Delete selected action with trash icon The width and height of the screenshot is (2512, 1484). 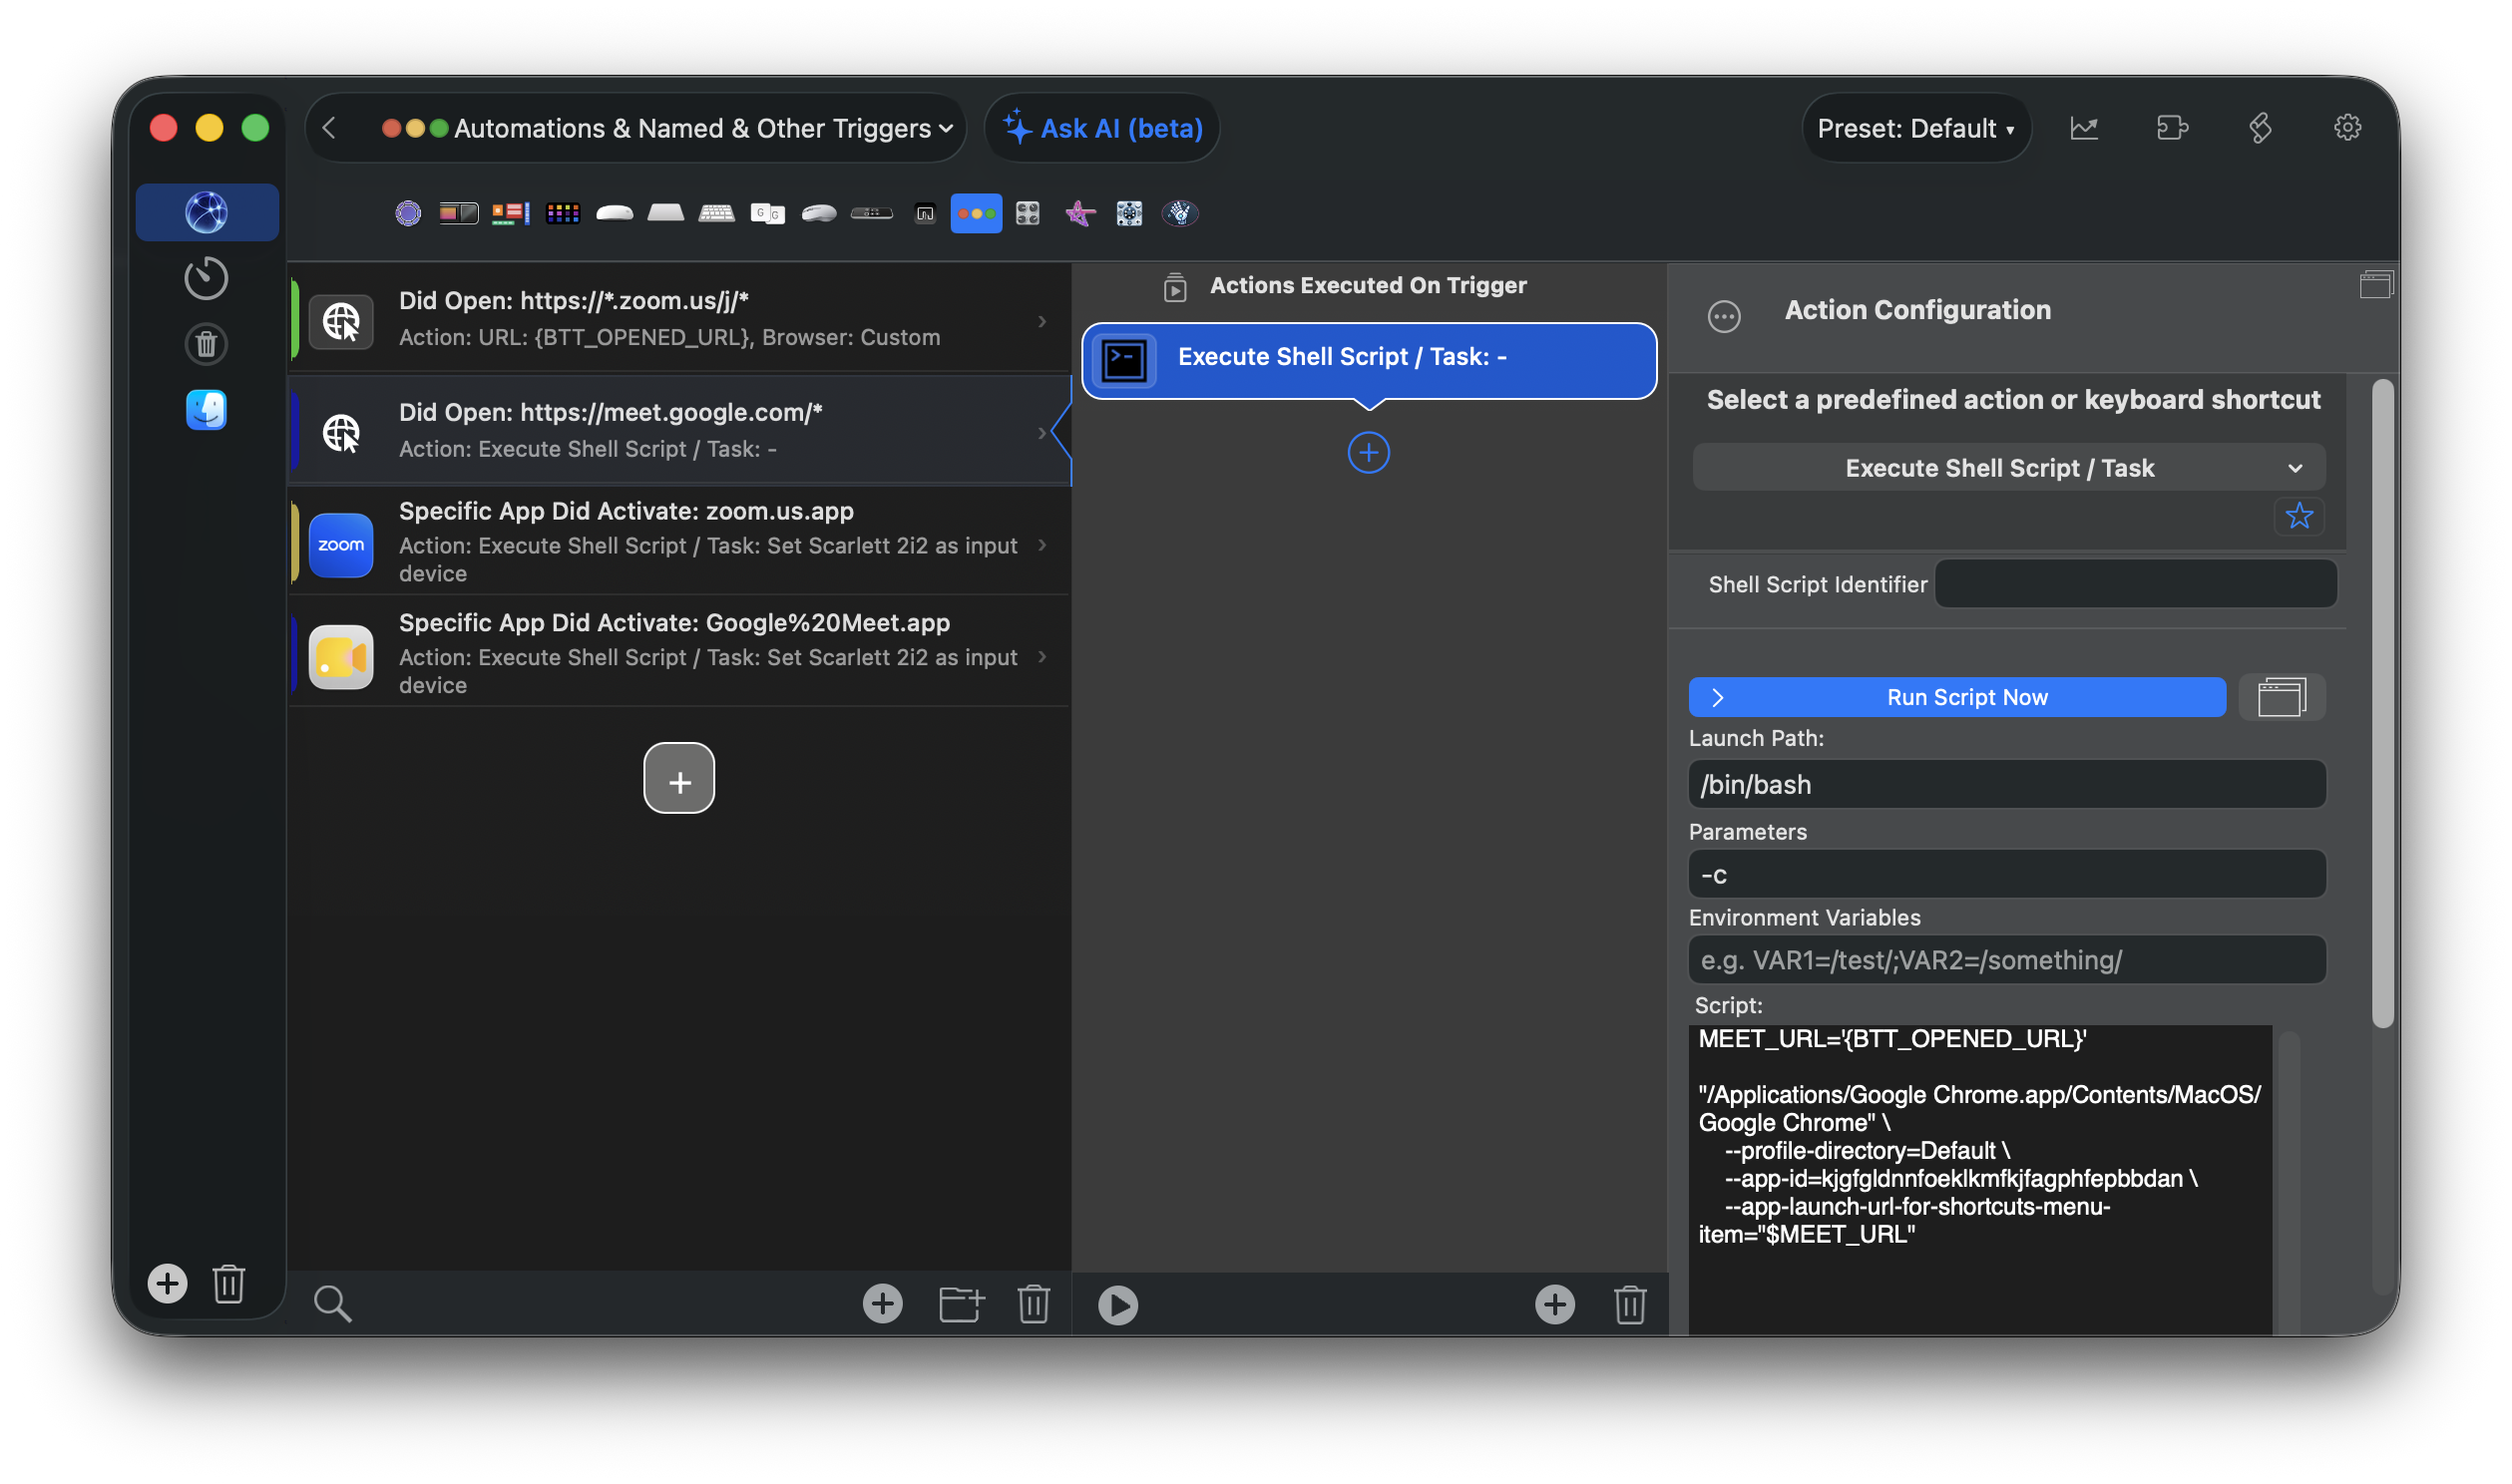point(1629,1304)
